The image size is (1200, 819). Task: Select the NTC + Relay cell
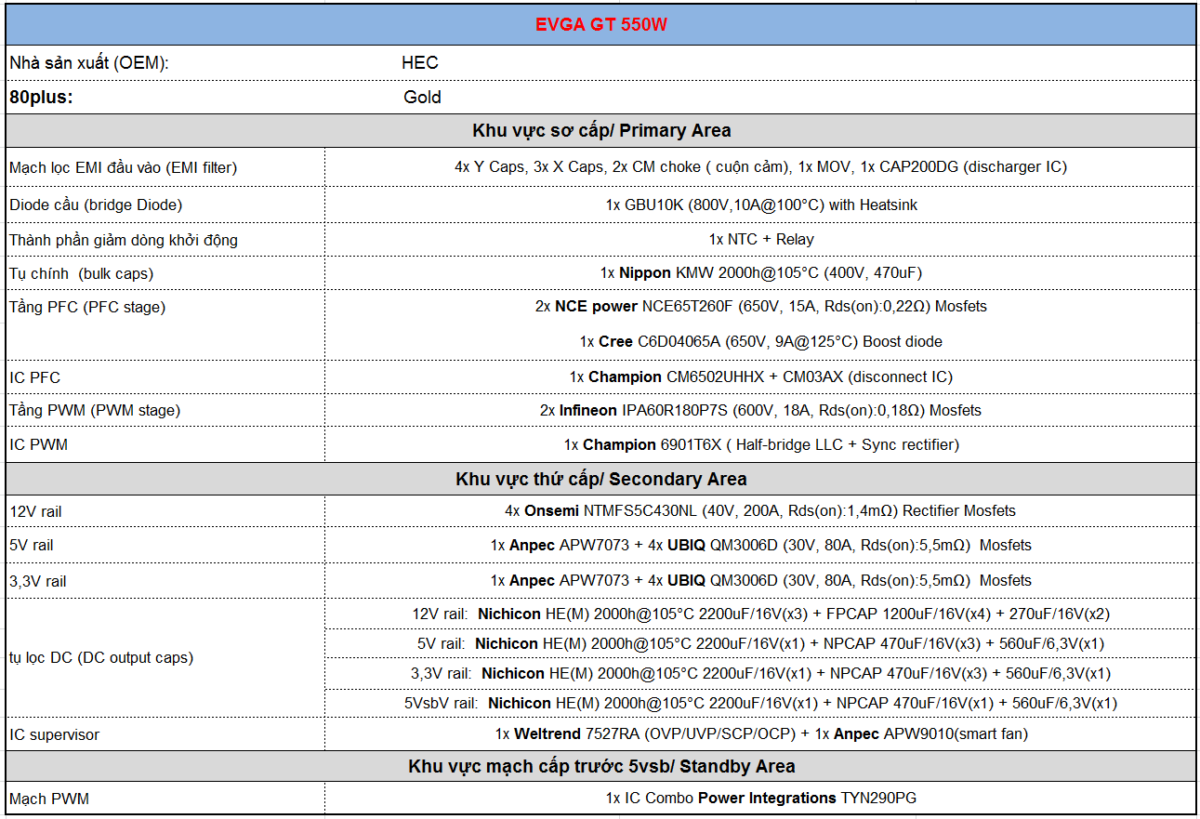point(761,239)
